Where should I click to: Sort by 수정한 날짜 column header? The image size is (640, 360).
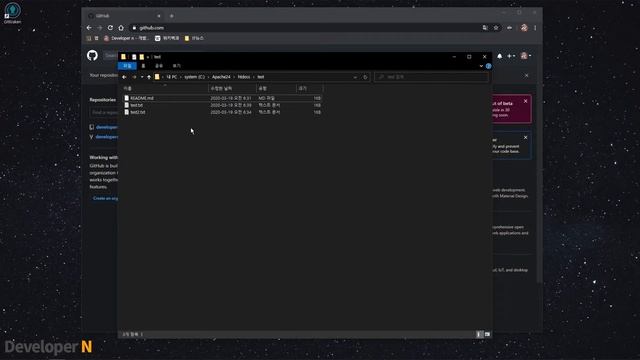tap(232, 88)
